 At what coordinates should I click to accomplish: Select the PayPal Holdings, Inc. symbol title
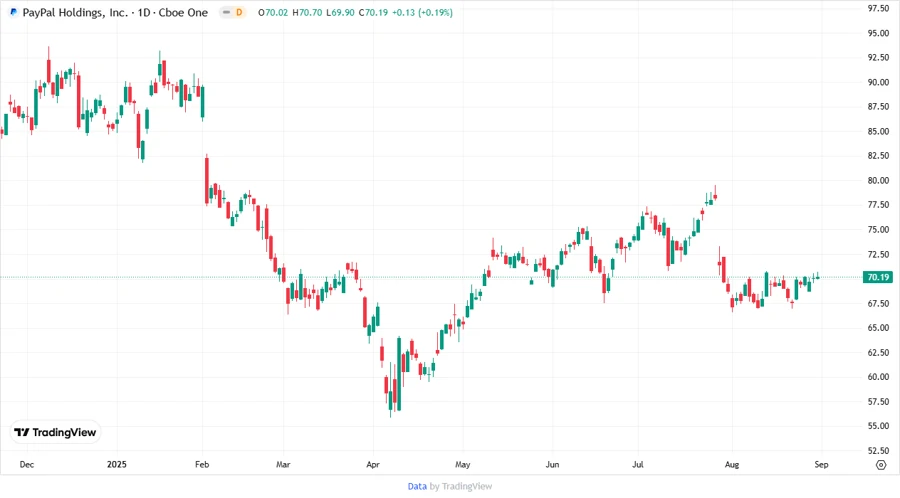click(x=75, y=12)
